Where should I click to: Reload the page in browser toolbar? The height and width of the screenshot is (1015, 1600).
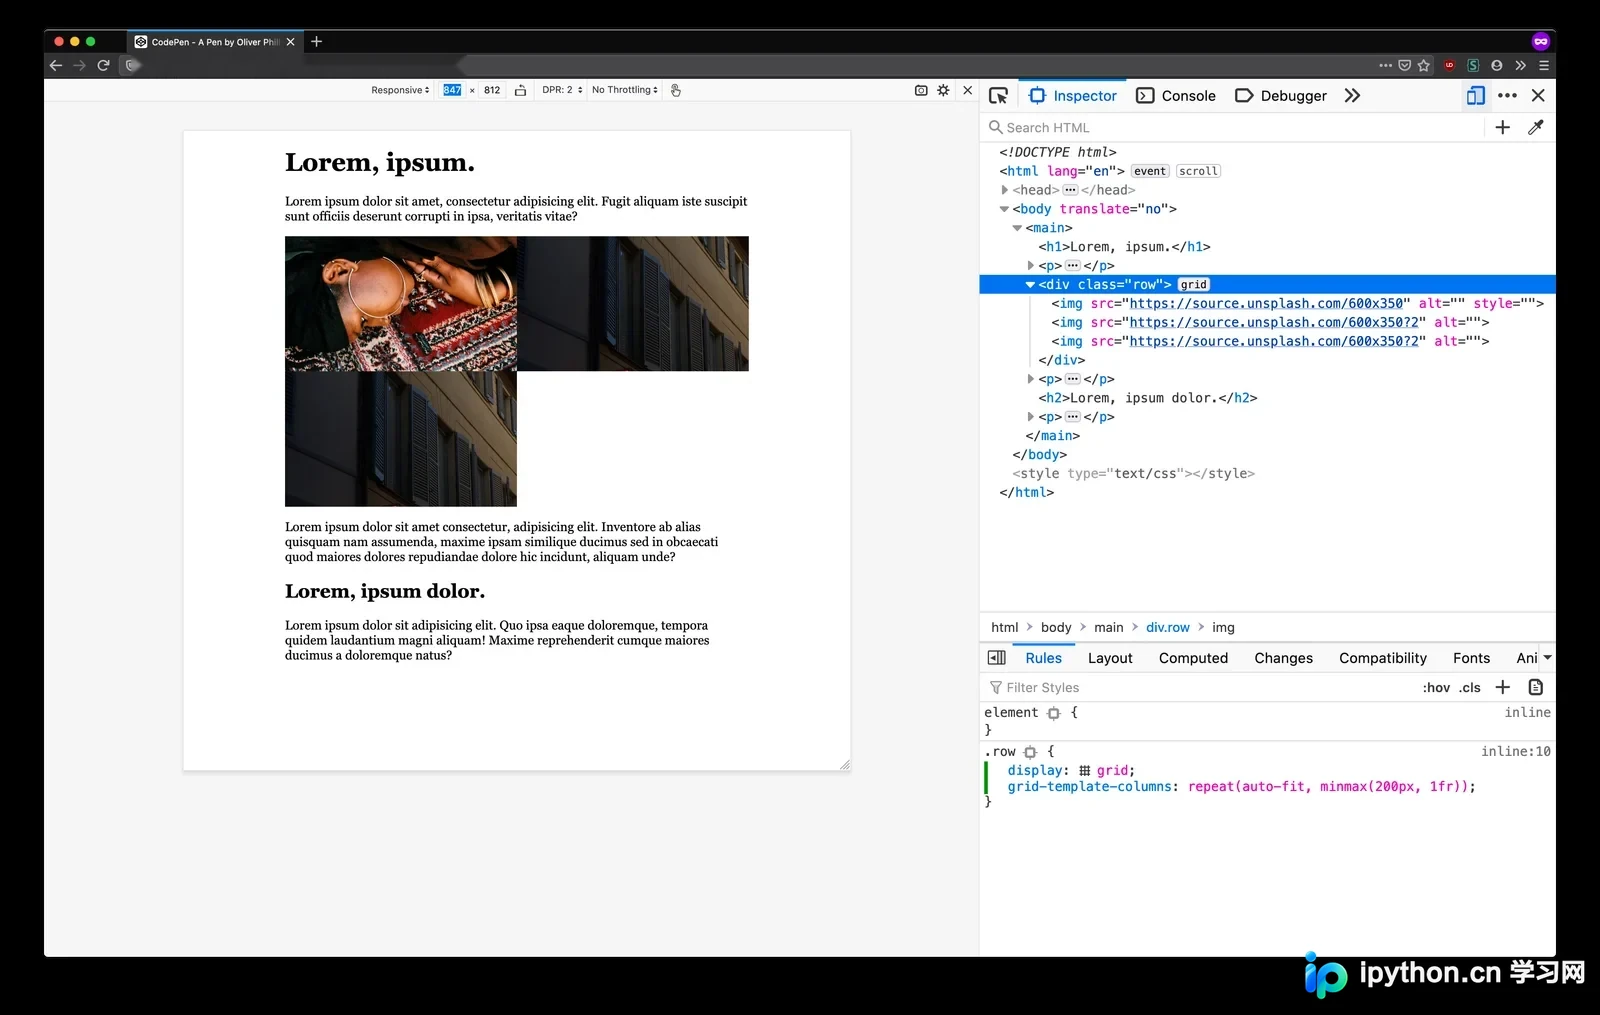(103, 65)
